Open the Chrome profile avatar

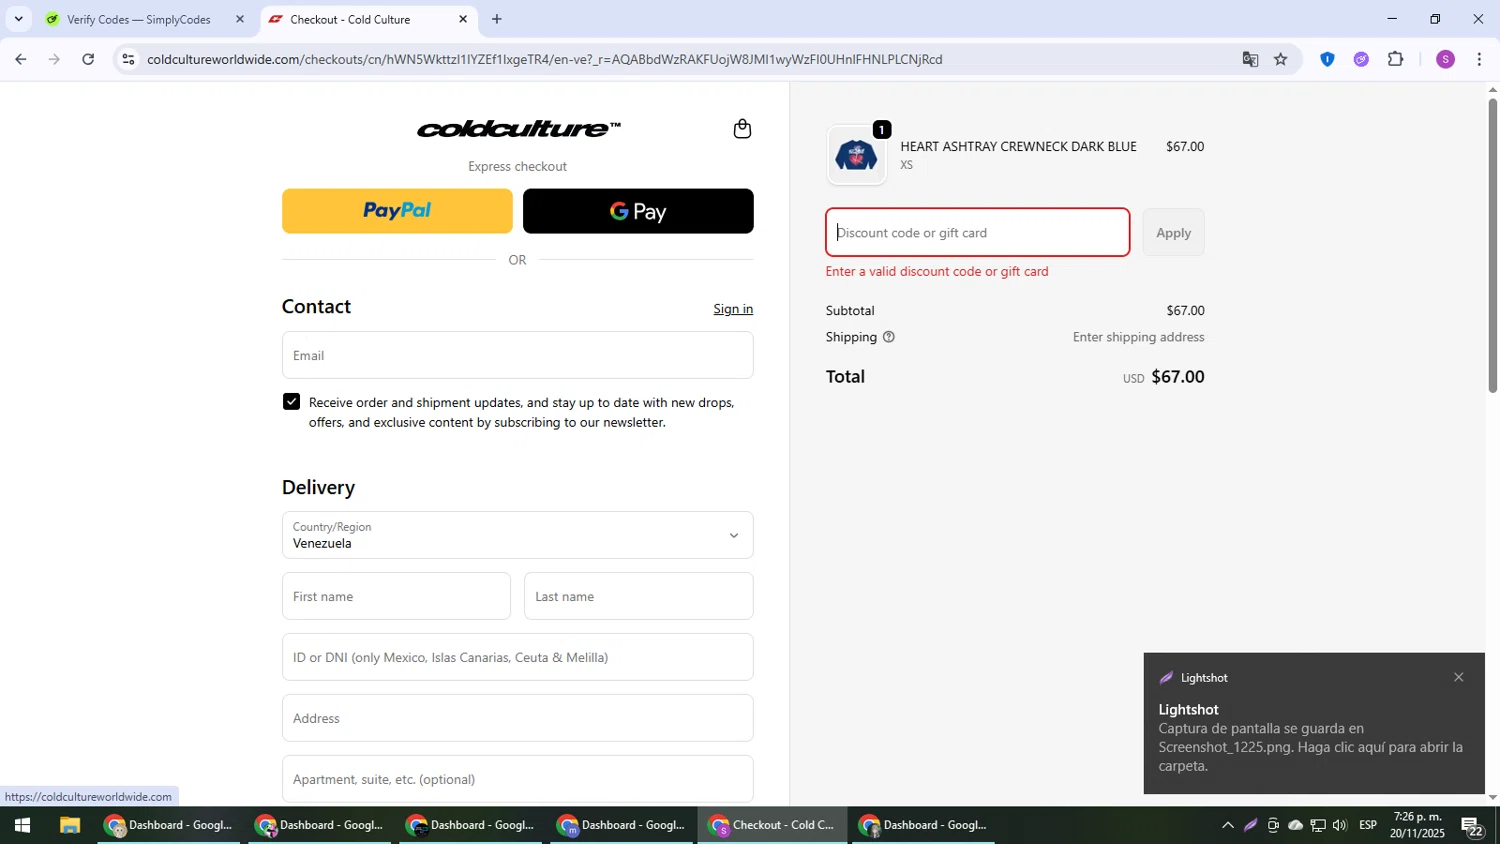1445,59
